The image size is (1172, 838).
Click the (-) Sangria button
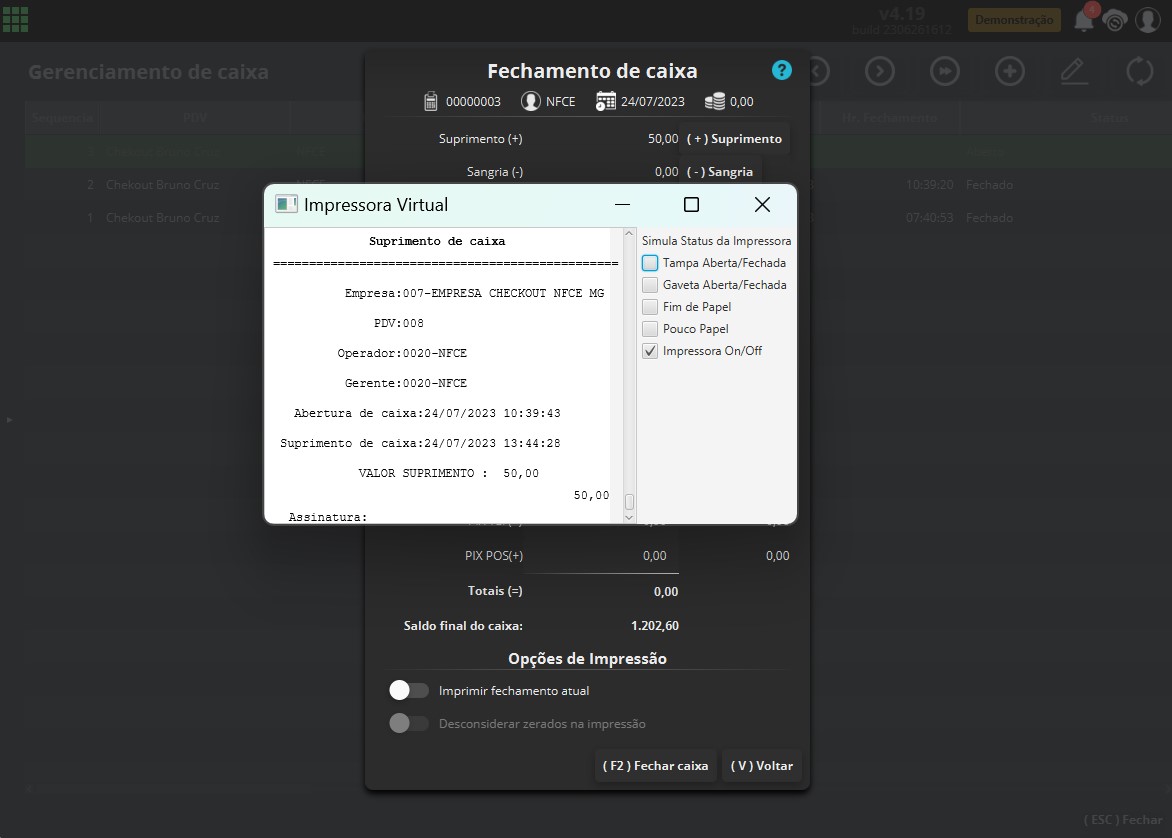(x=720, y=172)
